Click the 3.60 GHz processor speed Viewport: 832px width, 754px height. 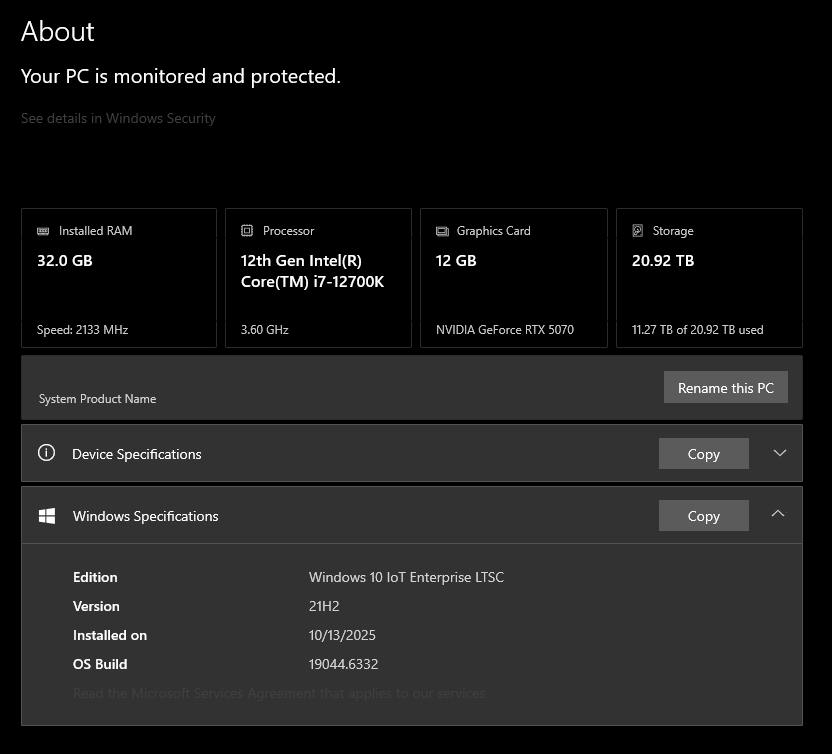(x=264, y=330)
